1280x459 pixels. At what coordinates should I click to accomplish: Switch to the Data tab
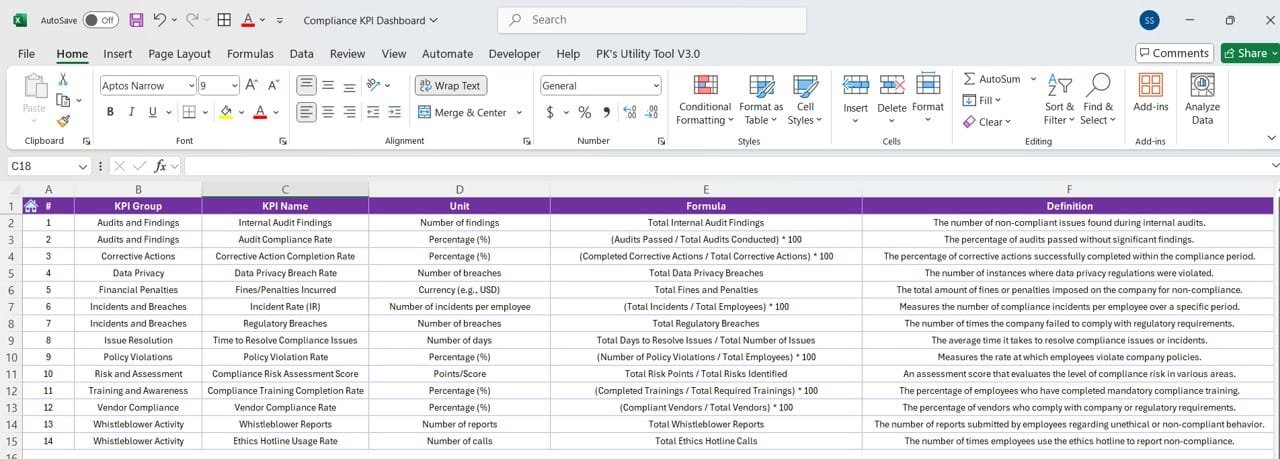[301, 54]
